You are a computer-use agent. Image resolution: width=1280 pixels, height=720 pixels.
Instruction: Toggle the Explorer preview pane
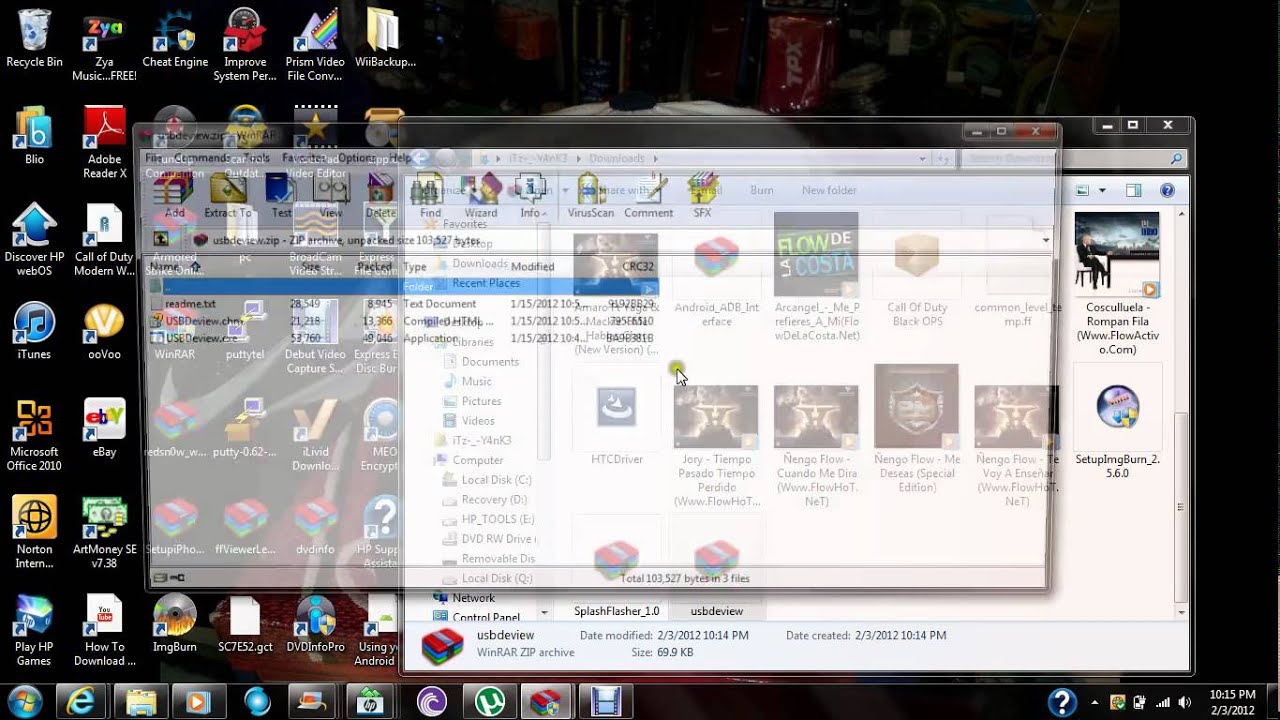tap(1133, 190)
